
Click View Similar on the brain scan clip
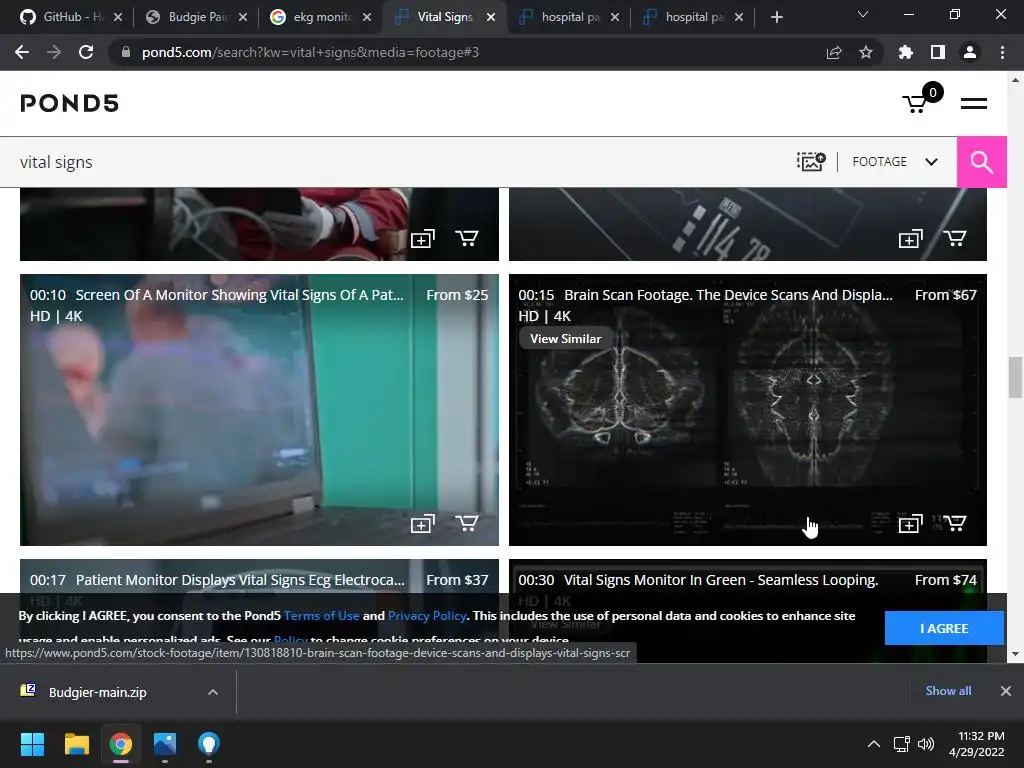tap(566, 339)
